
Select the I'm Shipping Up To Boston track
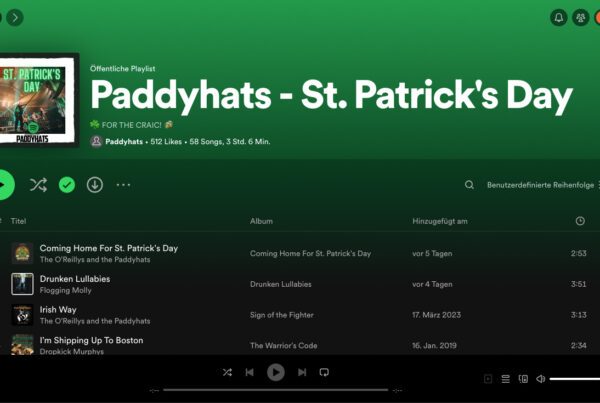91,340
